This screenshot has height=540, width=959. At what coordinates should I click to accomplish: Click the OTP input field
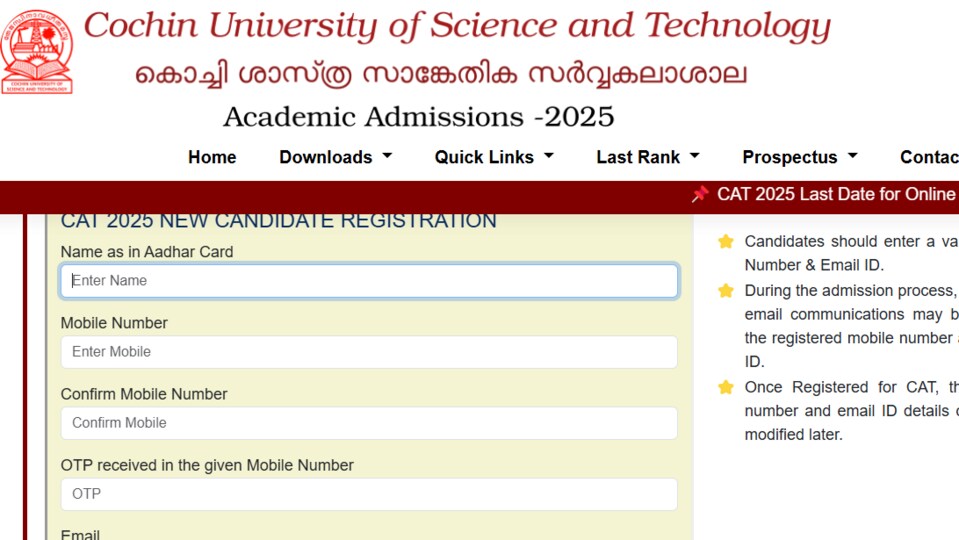click(369, 494)
